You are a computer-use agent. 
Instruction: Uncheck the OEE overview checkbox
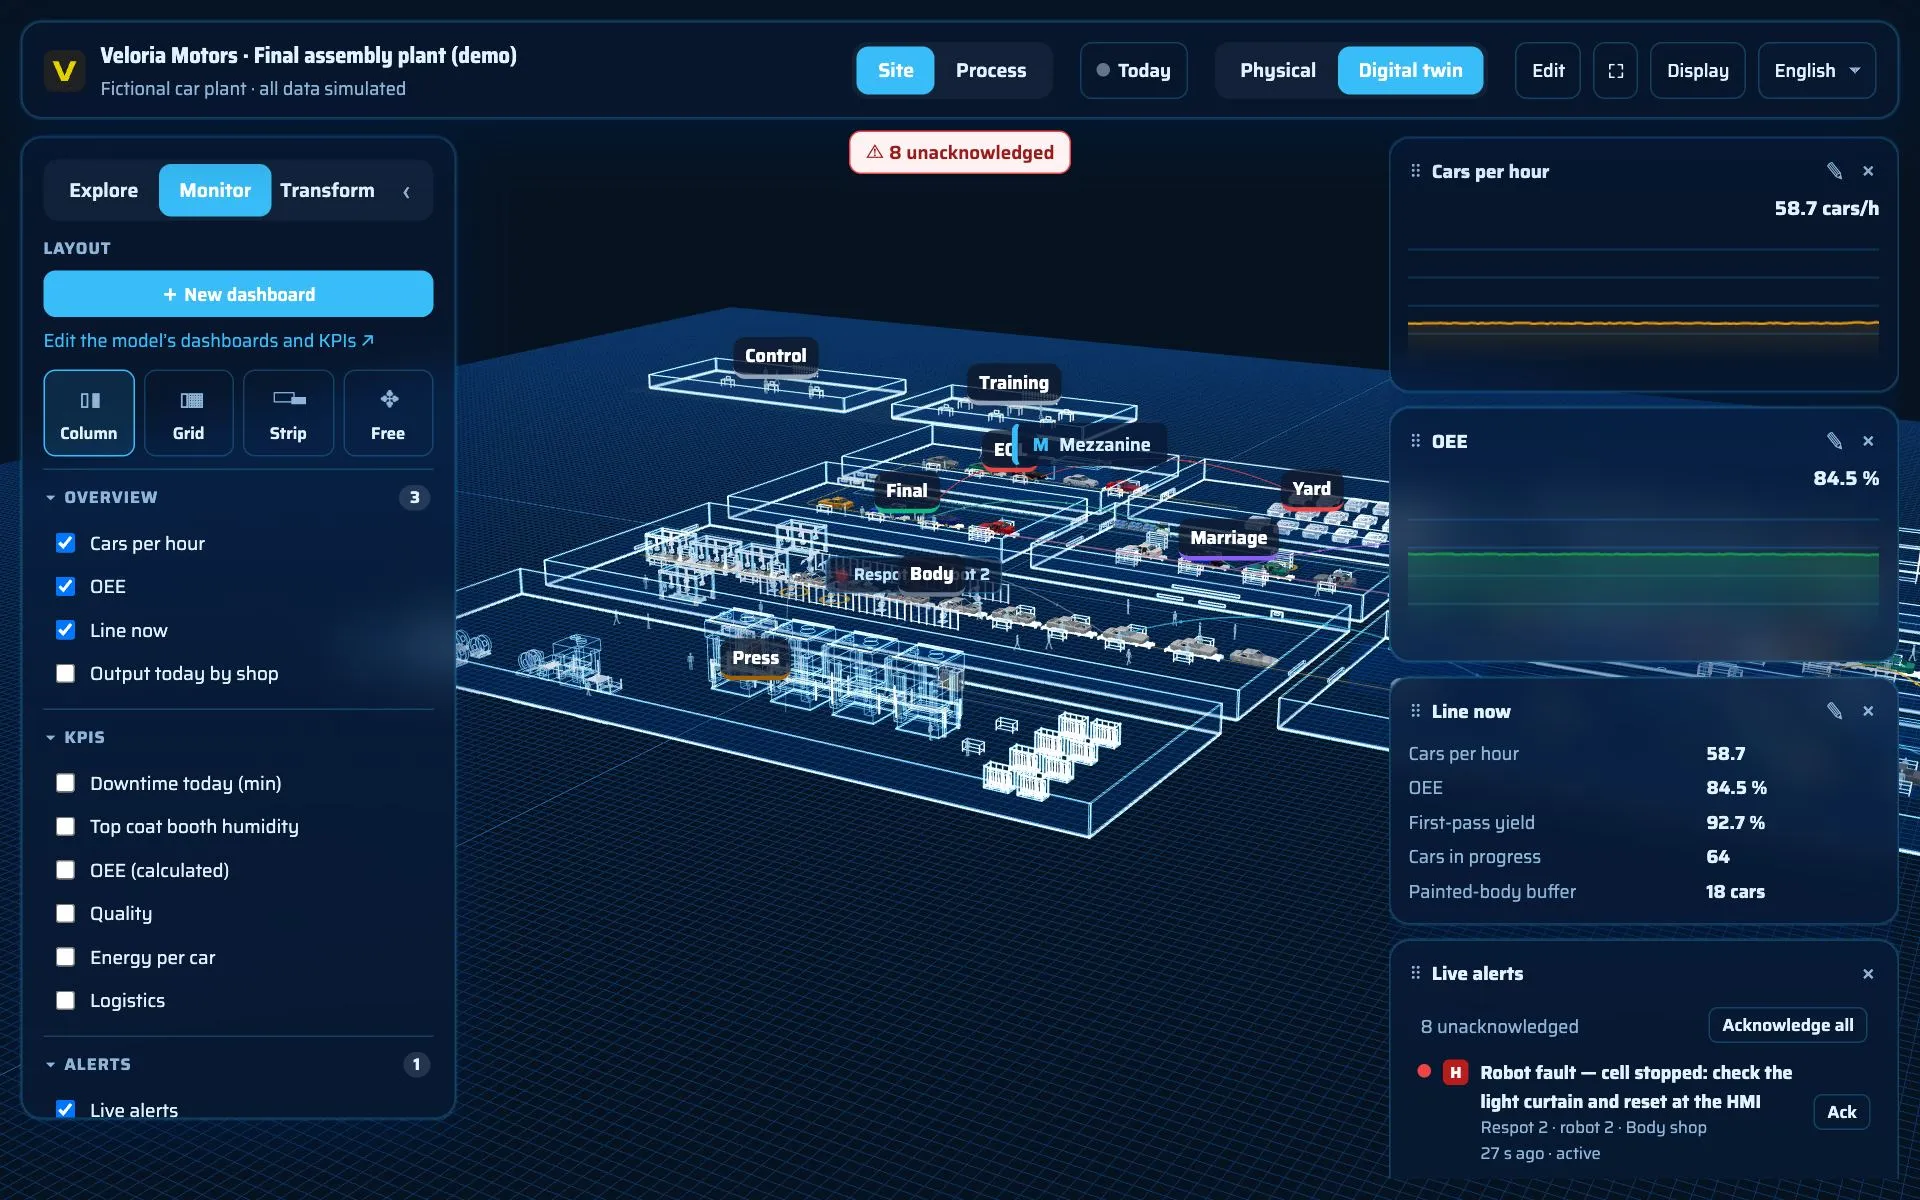(x=65, y=586)
